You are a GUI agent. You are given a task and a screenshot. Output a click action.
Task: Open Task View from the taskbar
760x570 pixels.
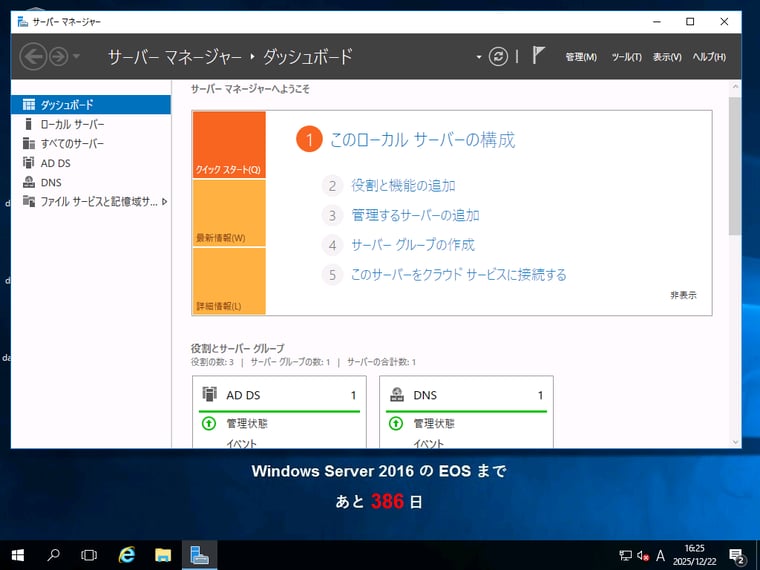tap(89, 555)
